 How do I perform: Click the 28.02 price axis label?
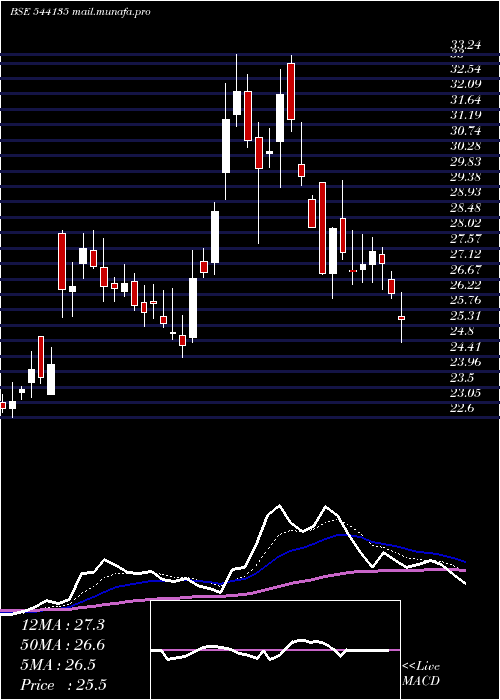pos(466,223)
